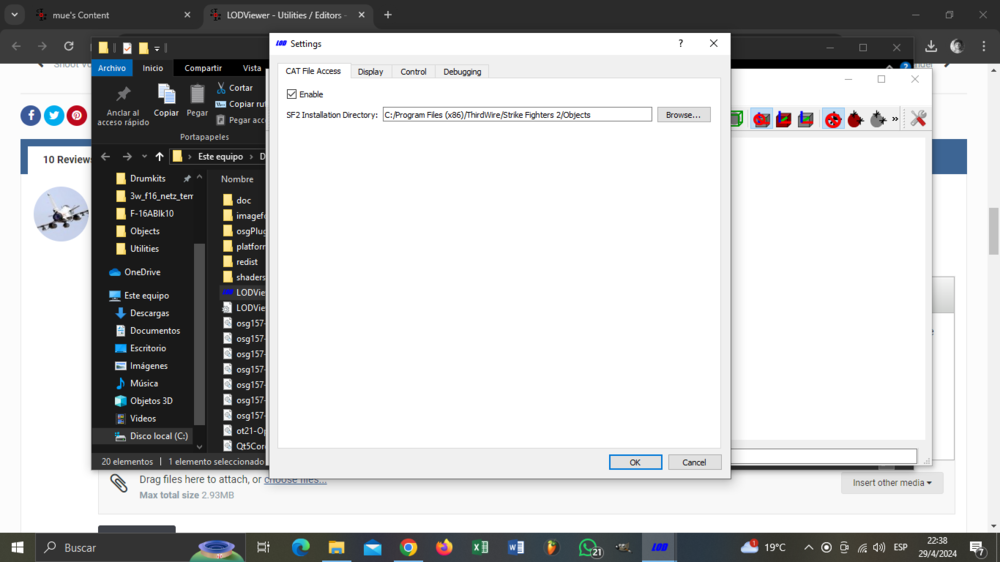Select the Drumkits folder in the navigation pane
This screenshot has width=1000, height=562.
coord(147,179)
